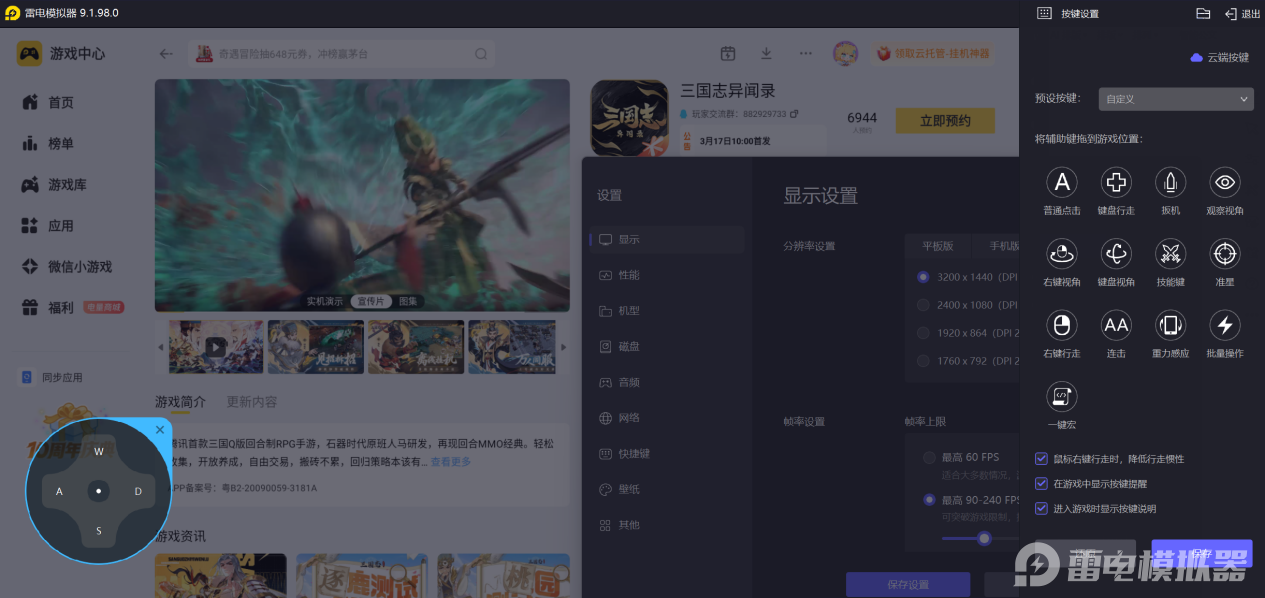Switch to 平板版 tablet resolution tab
This screenshot has height=598, width=1265.
[x=937, y=246]
